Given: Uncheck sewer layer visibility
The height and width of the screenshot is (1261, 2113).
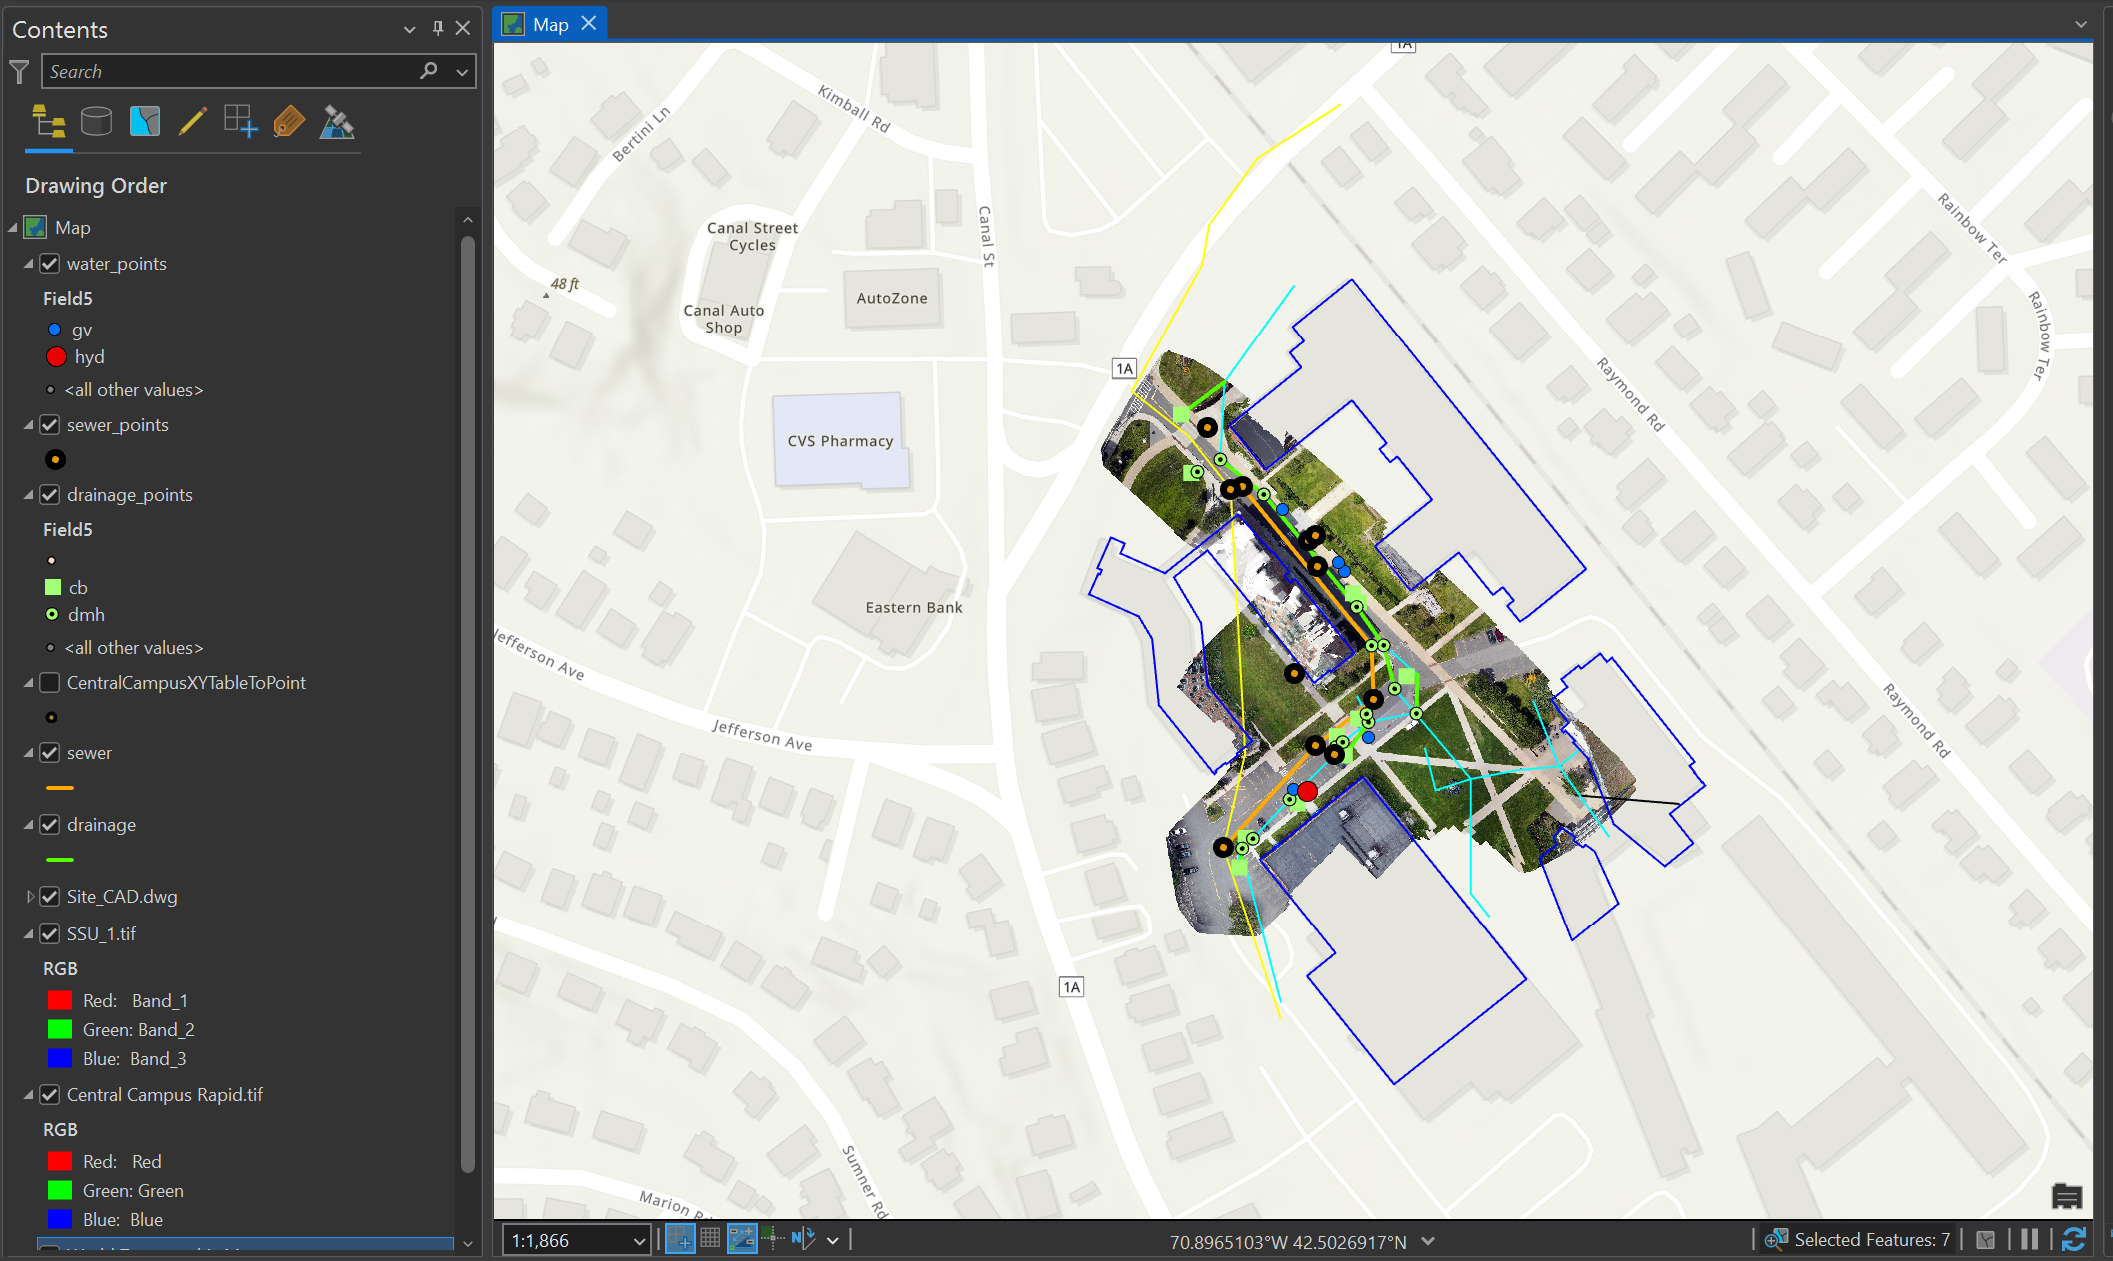Looking at the screenshot, I should point(49,753).
